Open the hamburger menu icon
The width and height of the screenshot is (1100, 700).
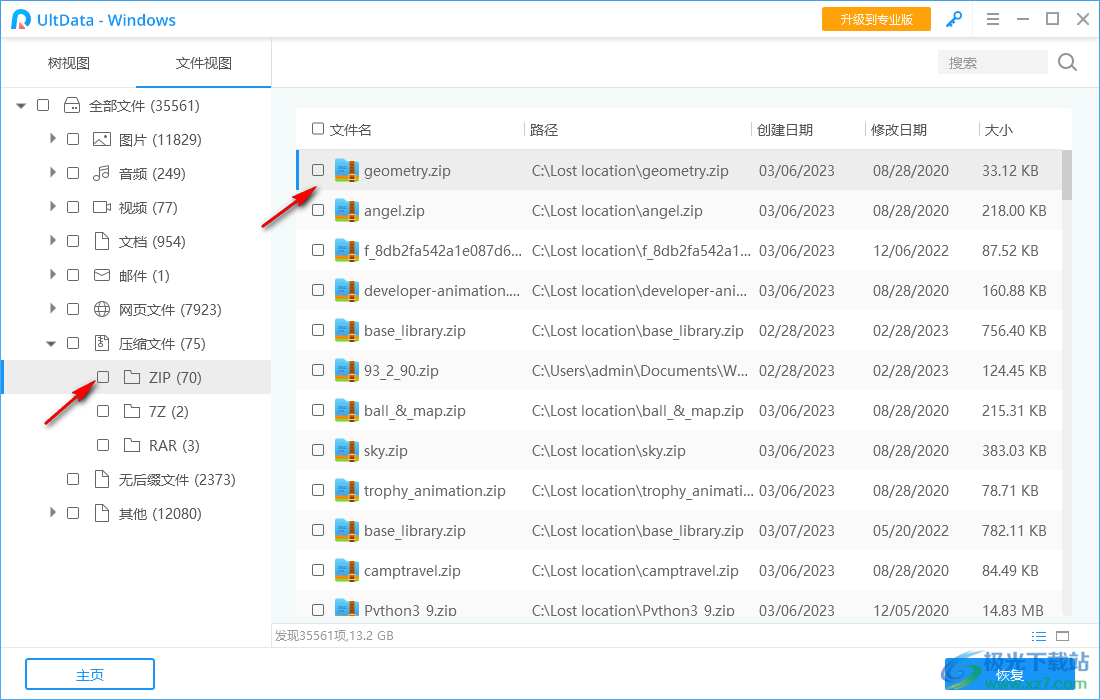(x=993, y=19)
